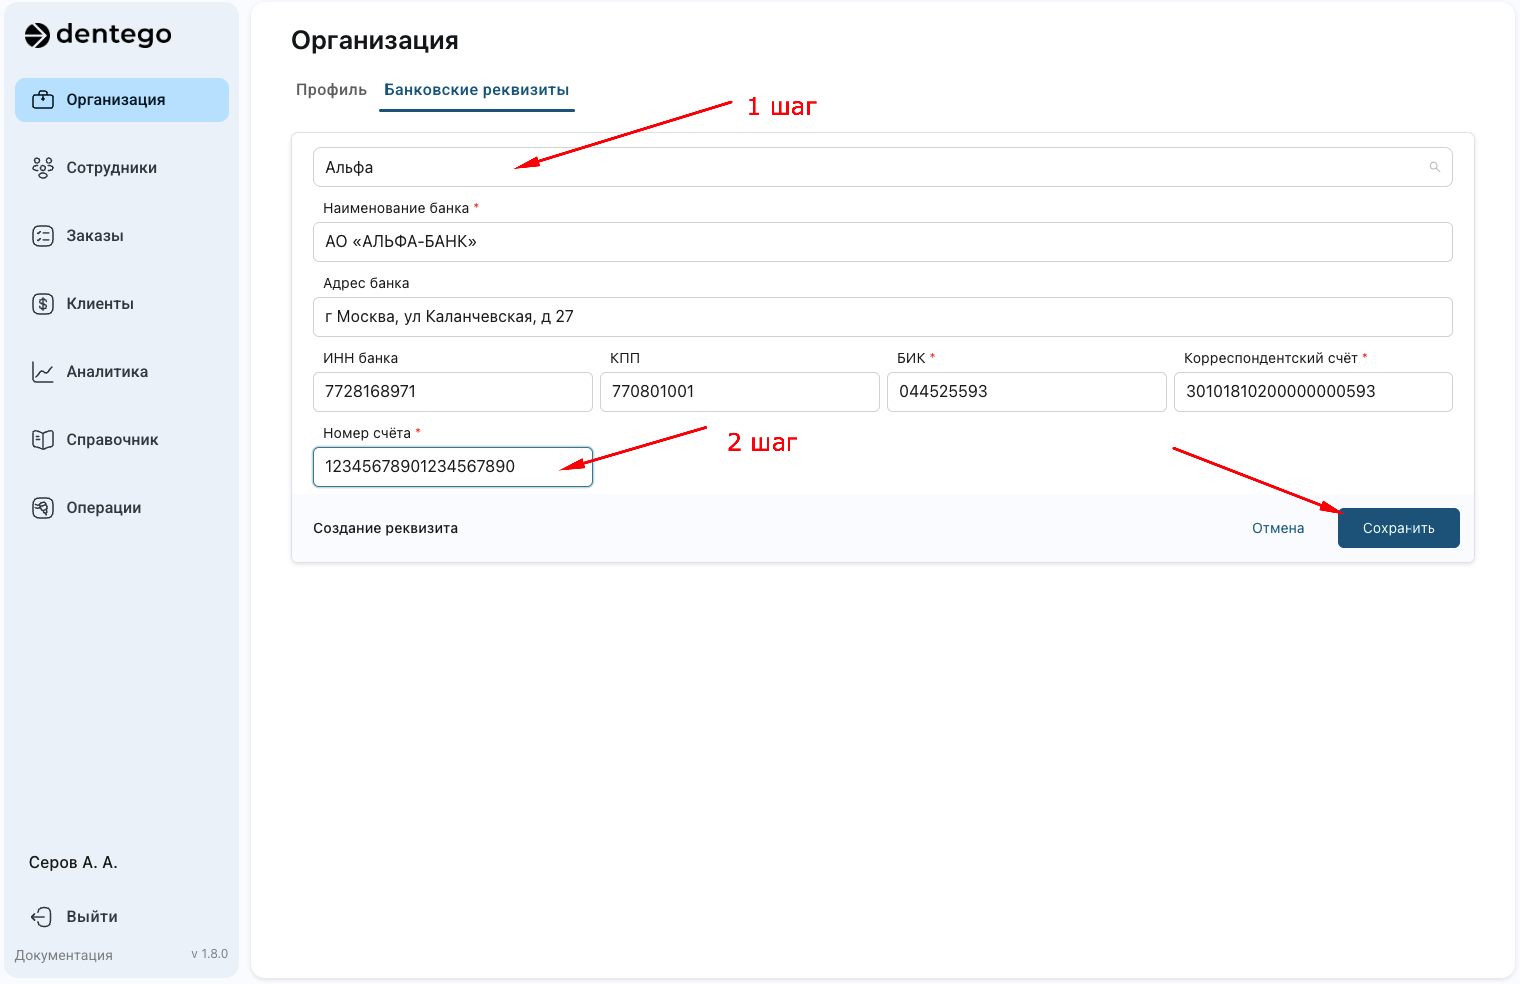Click the Номер счёта input field

pos(452,467)
